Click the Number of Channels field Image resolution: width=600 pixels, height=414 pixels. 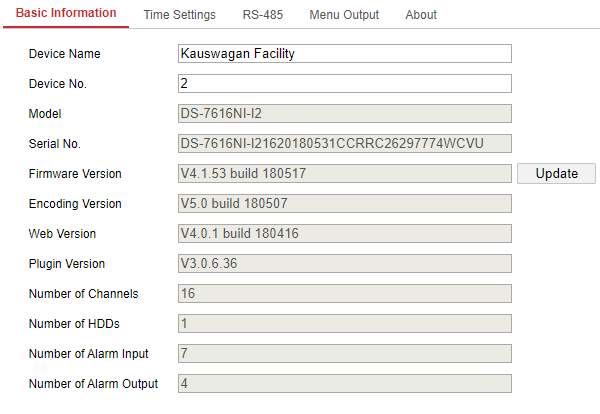[x=344, y=294]
